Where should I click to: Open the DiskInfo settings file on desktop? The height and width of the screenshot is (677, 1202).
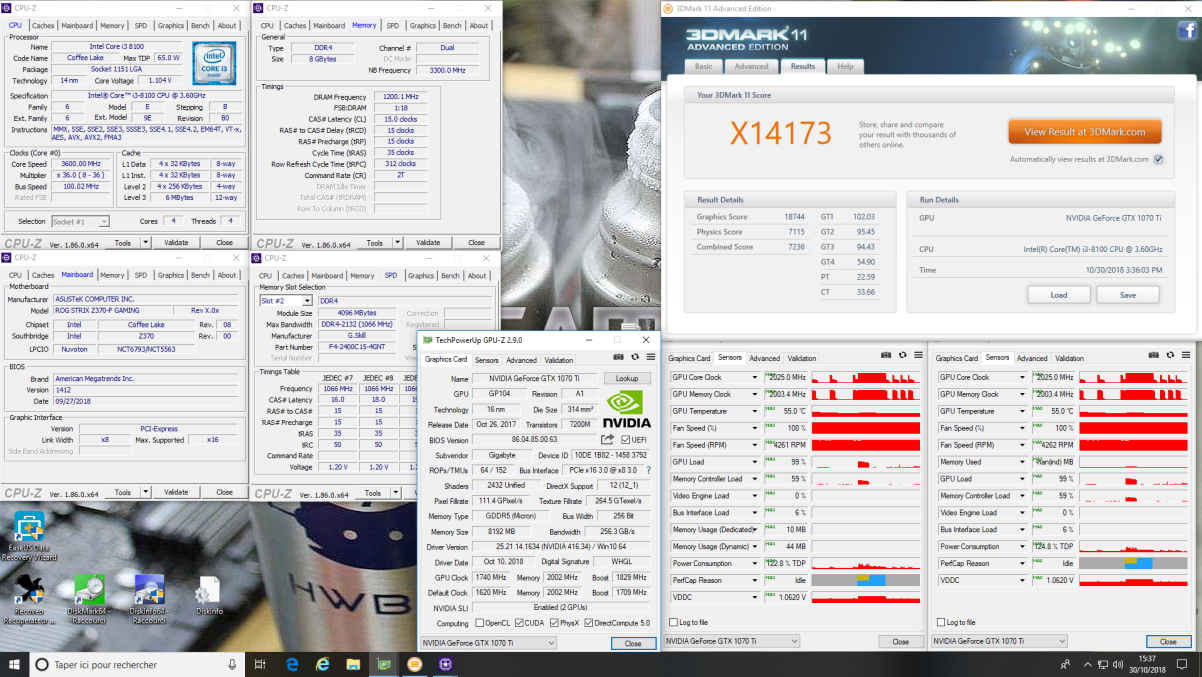tap(209, 596)
